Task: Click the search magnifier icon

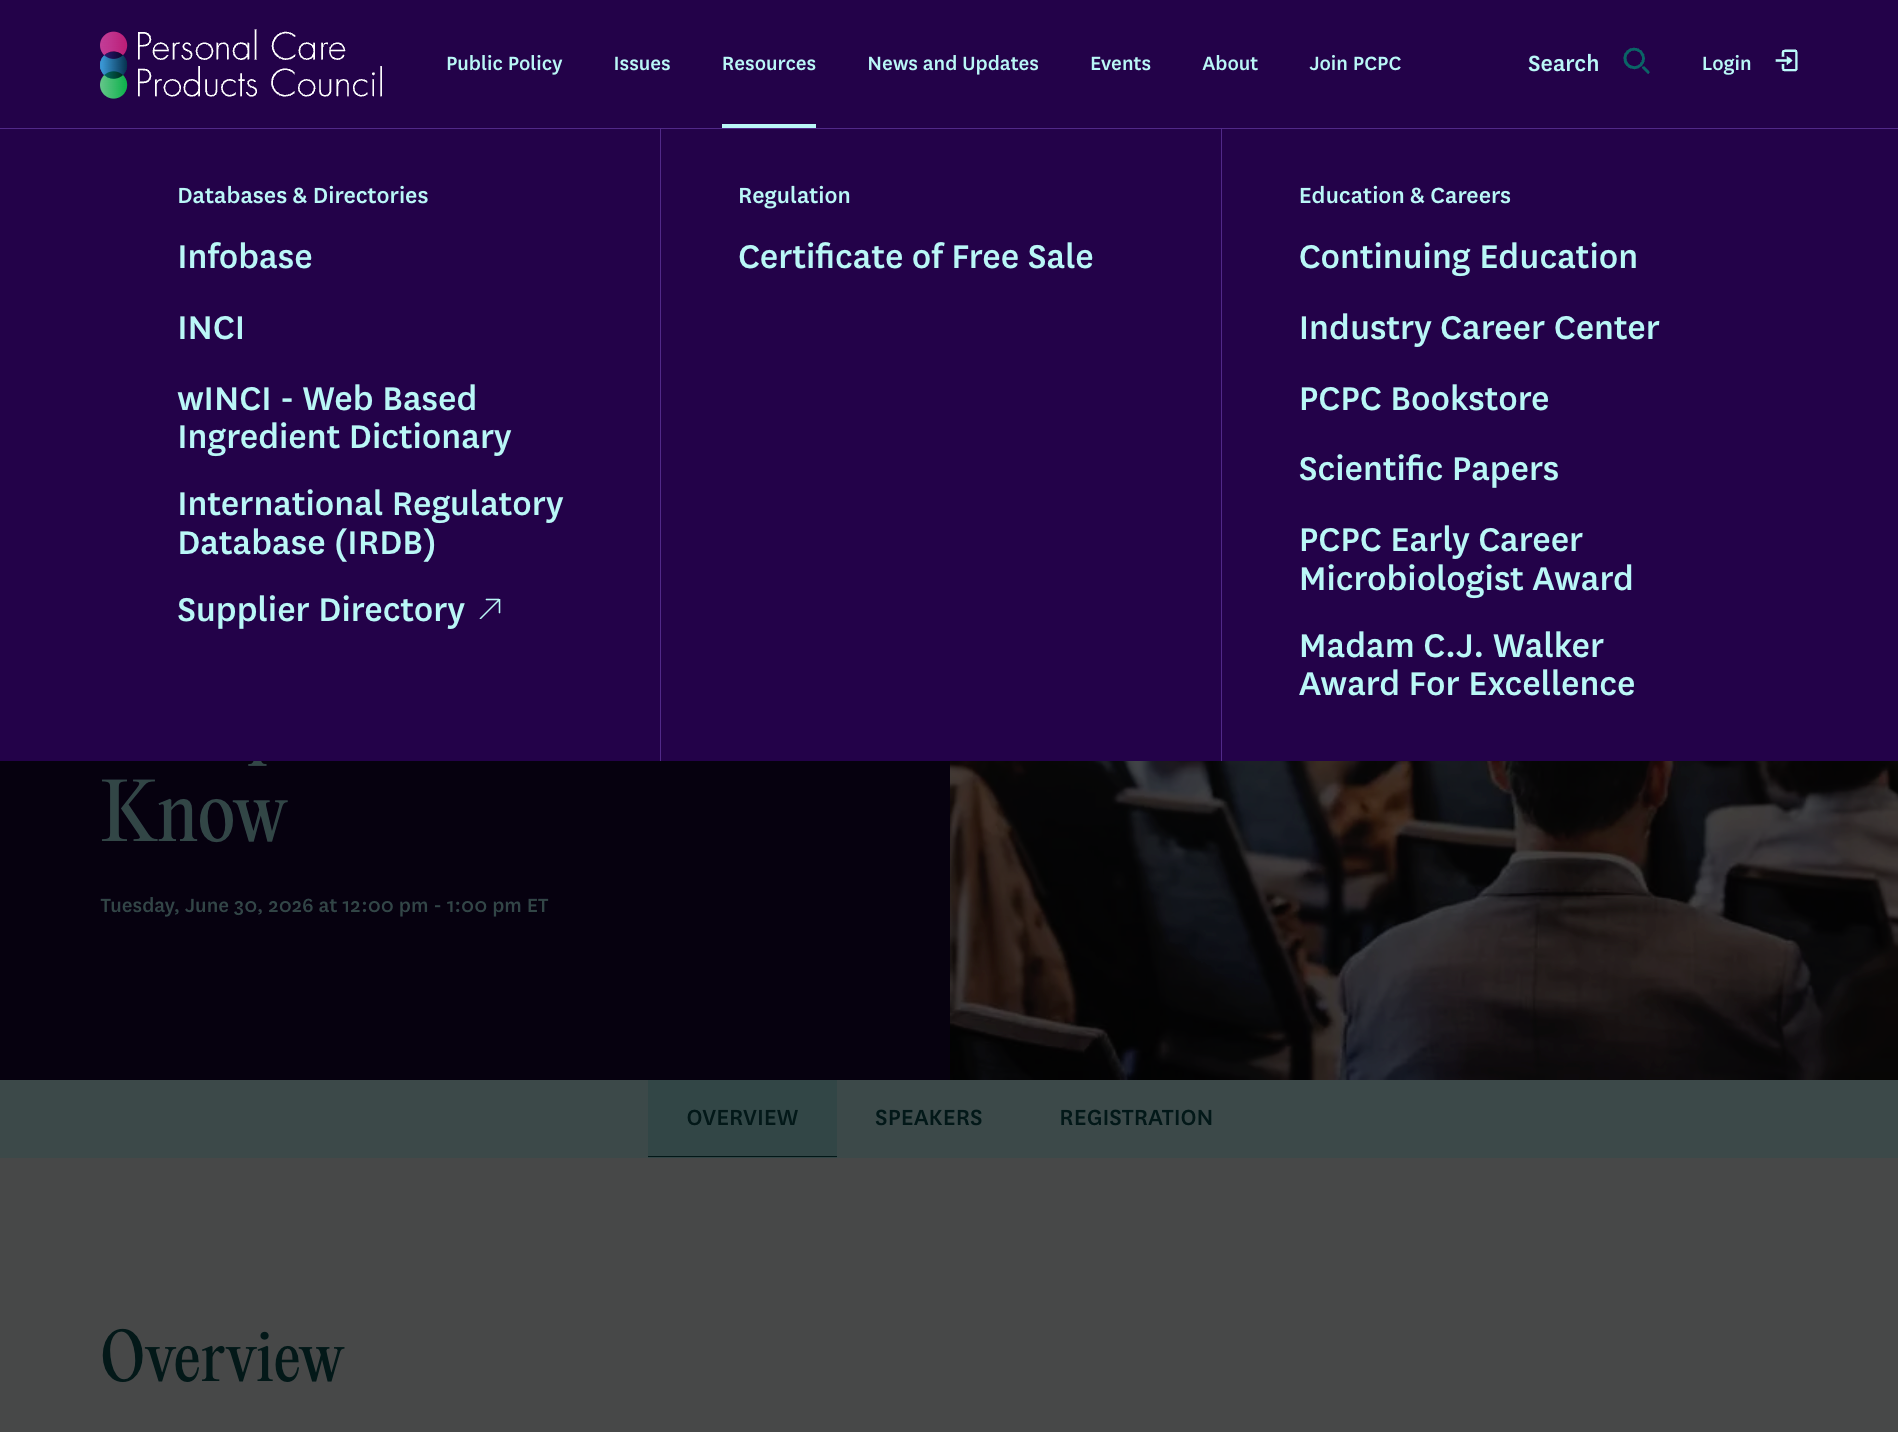Action: 1636,62
